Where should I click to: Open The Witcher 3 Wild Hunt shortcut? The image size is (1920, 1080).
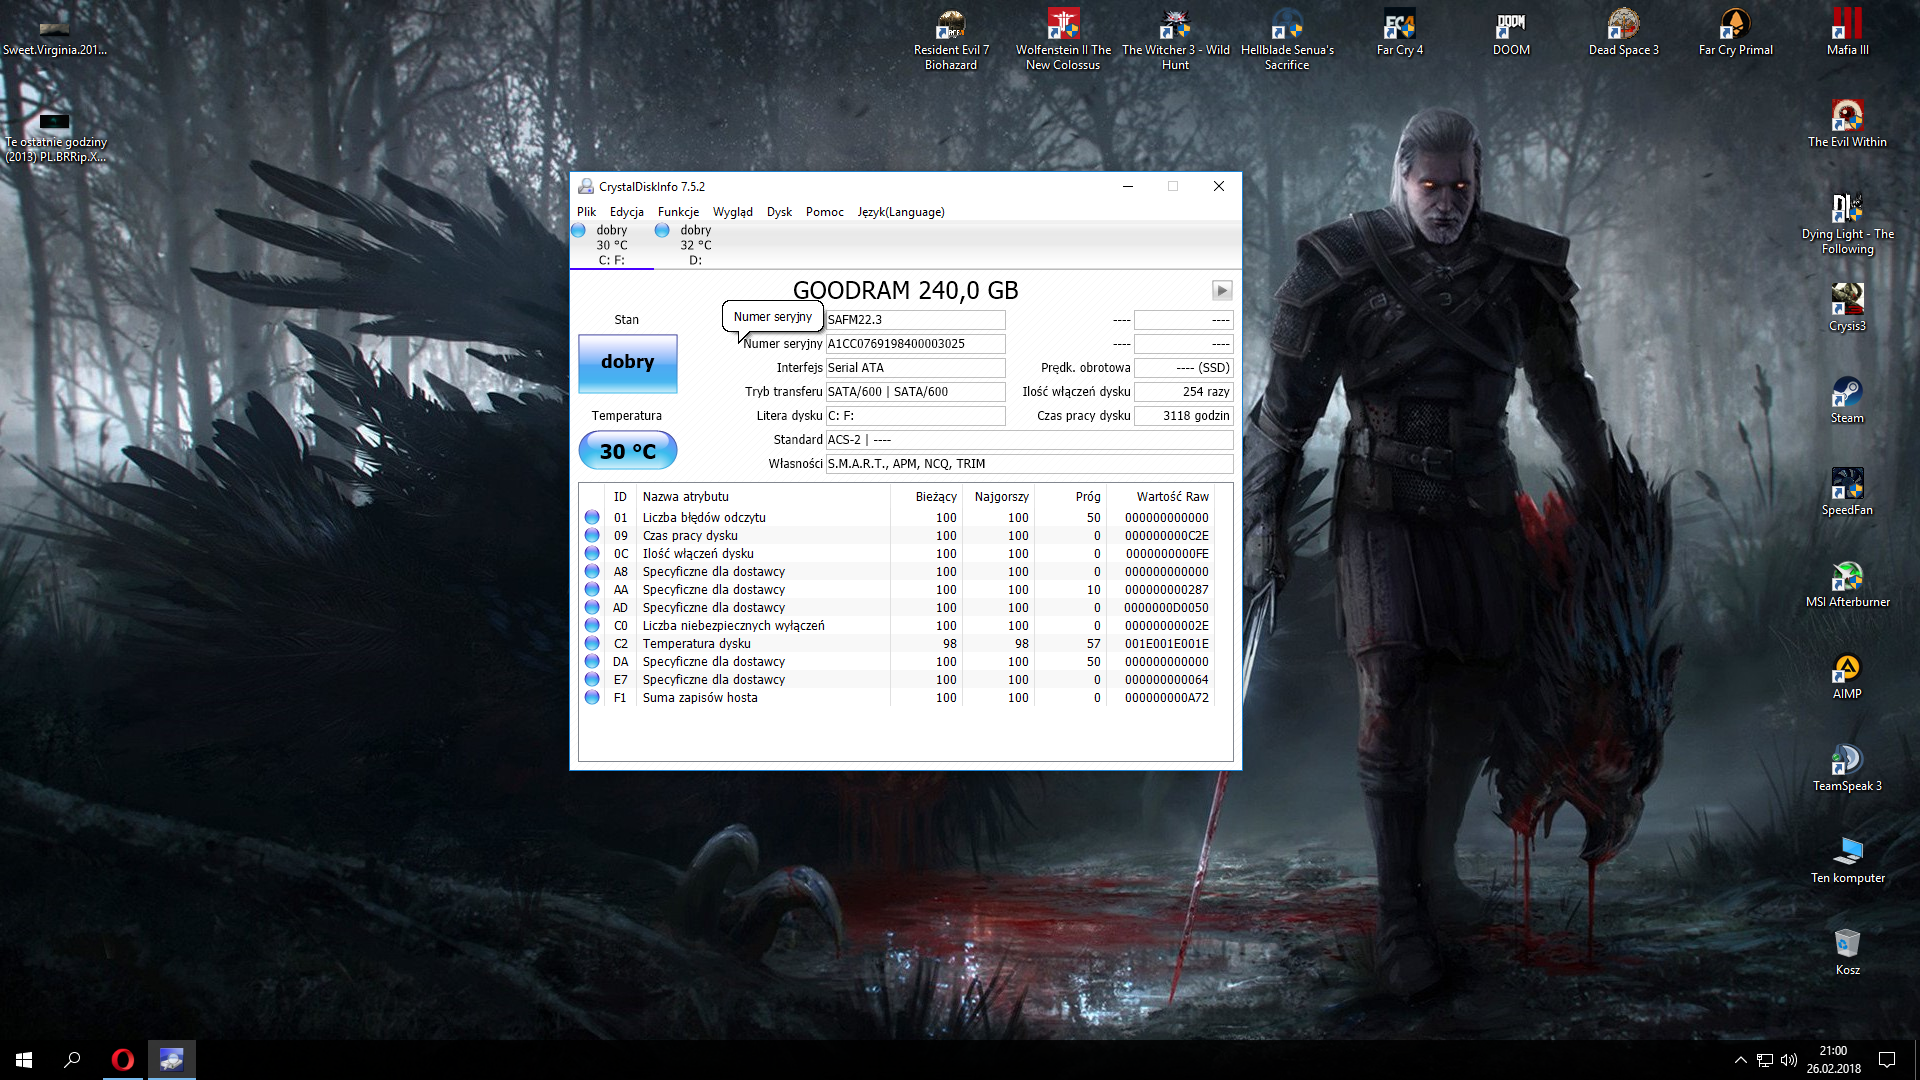(x=1175, y=40)
